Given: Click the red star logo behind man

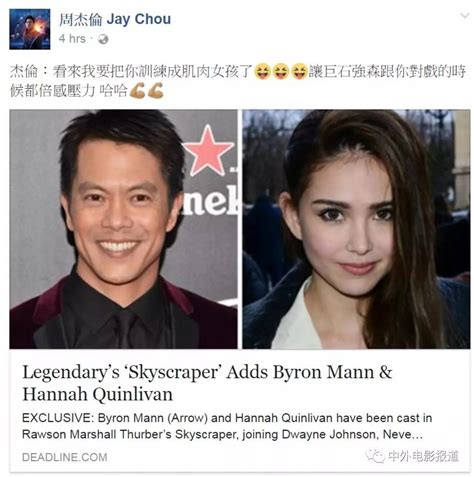Looking at the screenshot, I should tap(208, 151).
